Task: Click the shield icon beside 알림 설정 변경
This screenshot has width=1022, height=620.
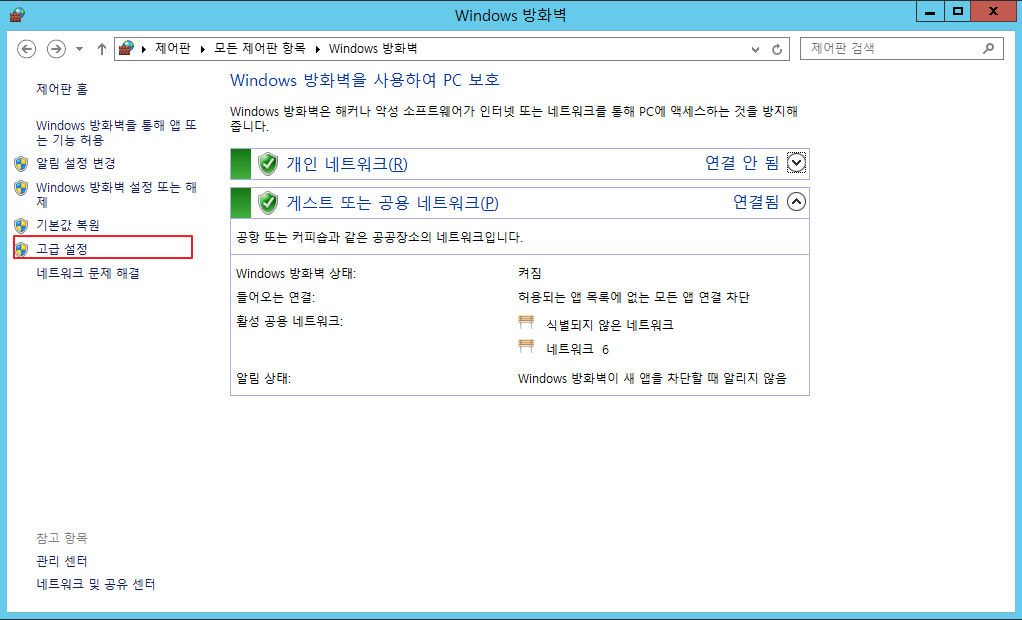Action: point(22,163)
